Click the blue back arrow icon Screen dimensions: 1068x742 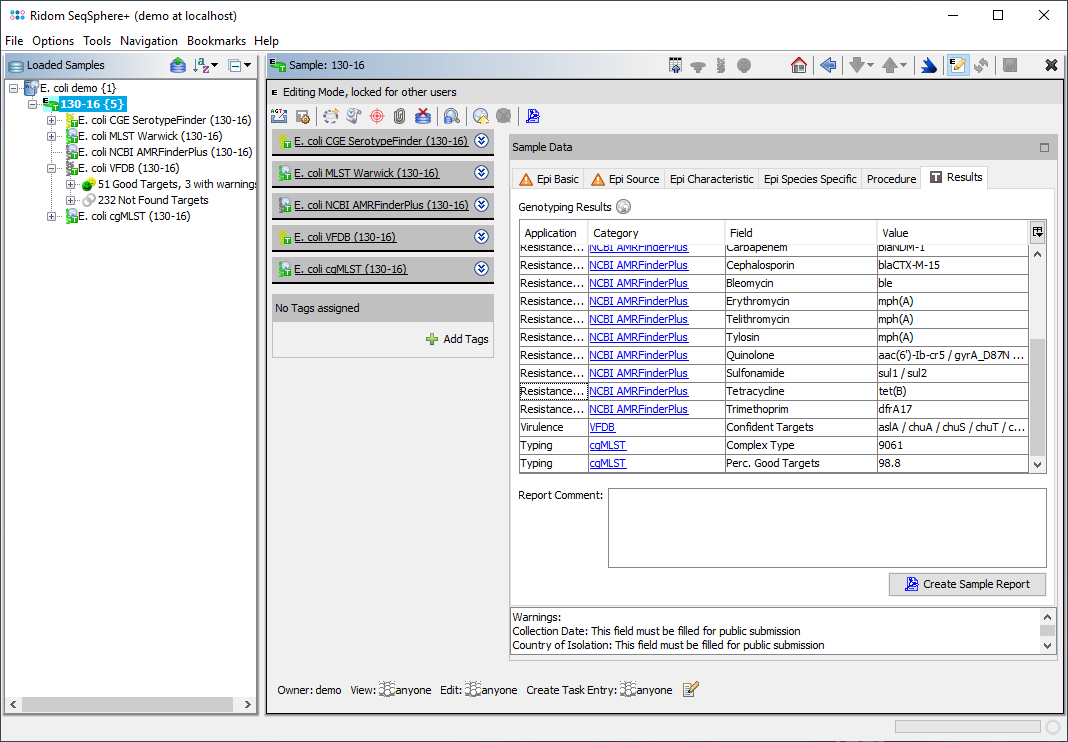click(828, 65)
